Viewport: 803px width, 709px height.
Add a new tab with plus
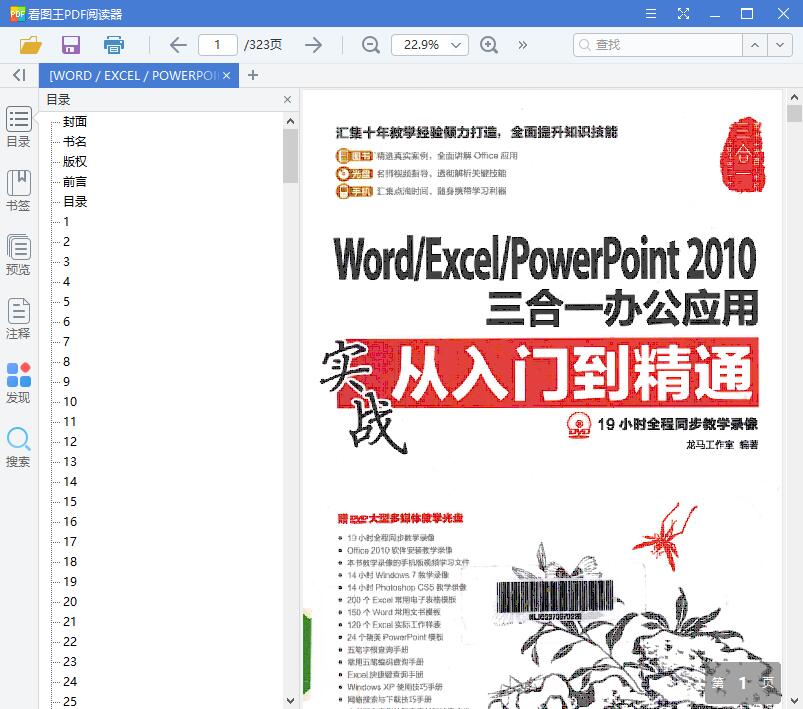[x=252, y=75]
